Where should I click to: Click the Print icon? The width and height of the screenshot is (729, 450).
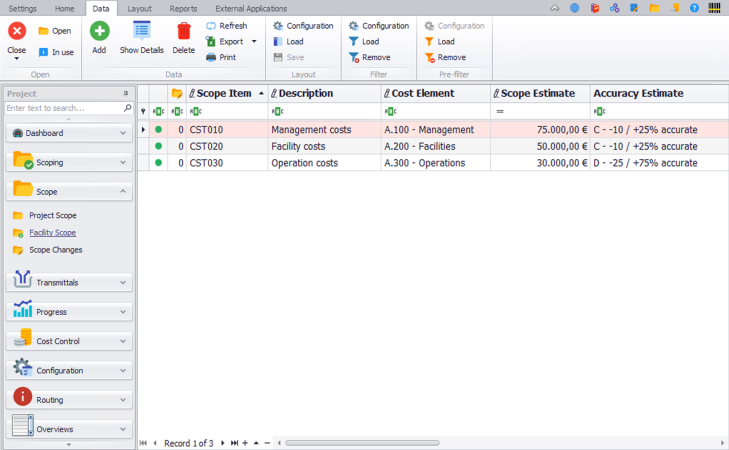pos(212,58)
